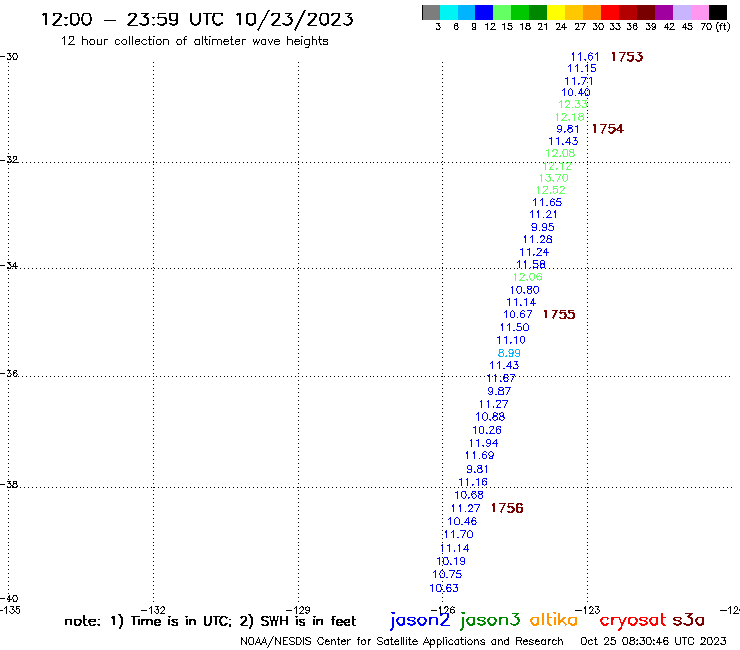Click the time marker 1754

tap(608, 129)
